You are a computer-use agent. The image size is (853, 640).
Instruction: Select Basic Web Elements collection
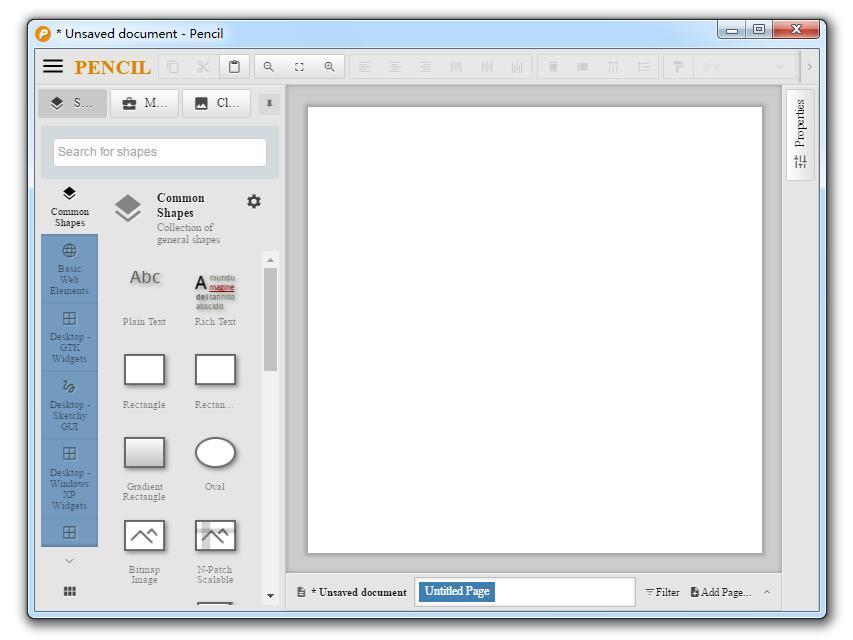tap(70, 269)
